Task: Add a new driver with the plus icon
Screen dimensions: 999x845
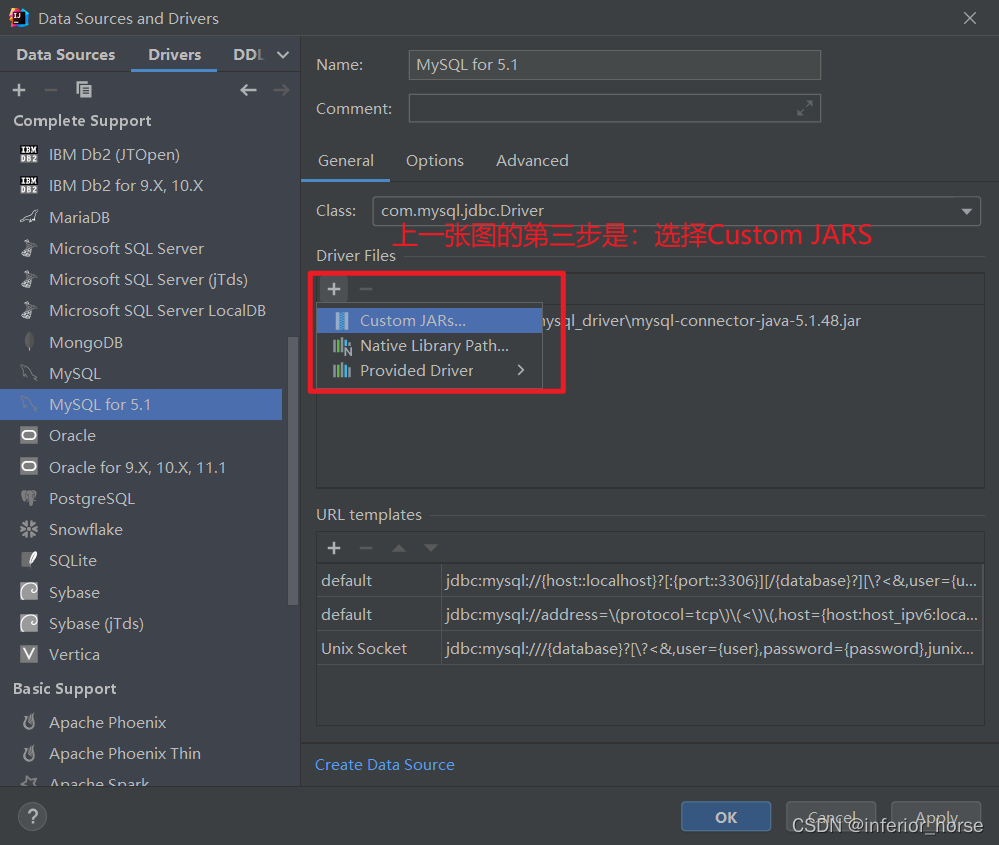Action: (x=18, y=89)
